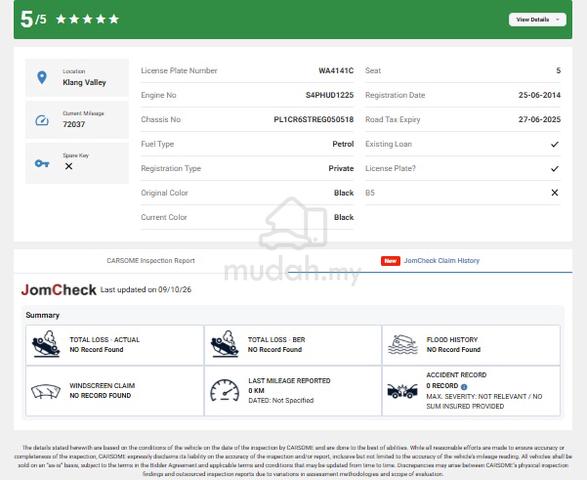Click the Last Mileage Reported gauge icon

point(225,391)
